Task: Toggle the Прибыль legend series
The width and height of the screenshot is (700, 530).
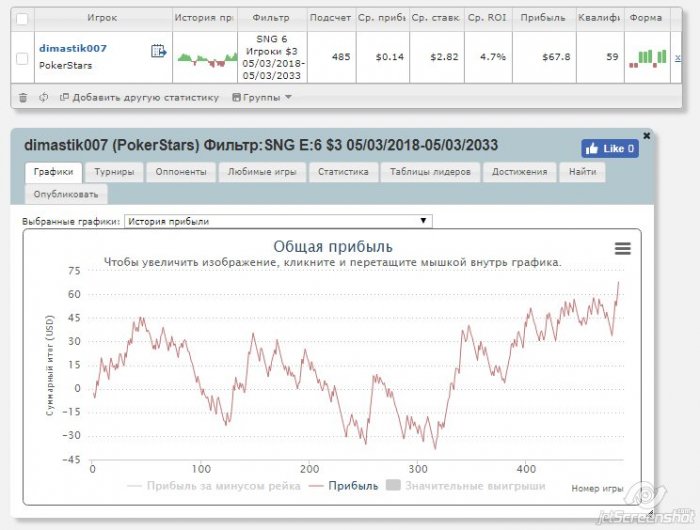Action: pyautogui.click(x=344, y=486)
